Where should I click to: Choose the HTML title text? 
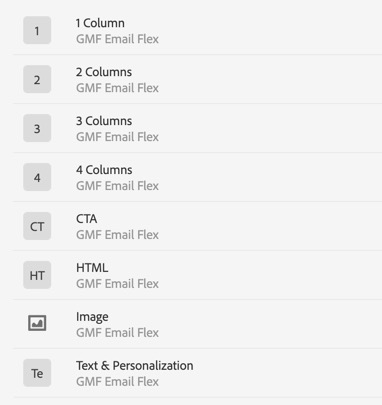(x=92, y=268)
